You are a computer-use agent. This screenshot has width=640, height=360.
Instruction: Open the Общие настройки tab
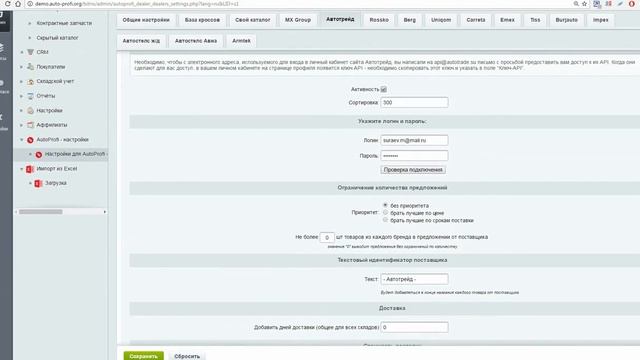tap(146, 20)
